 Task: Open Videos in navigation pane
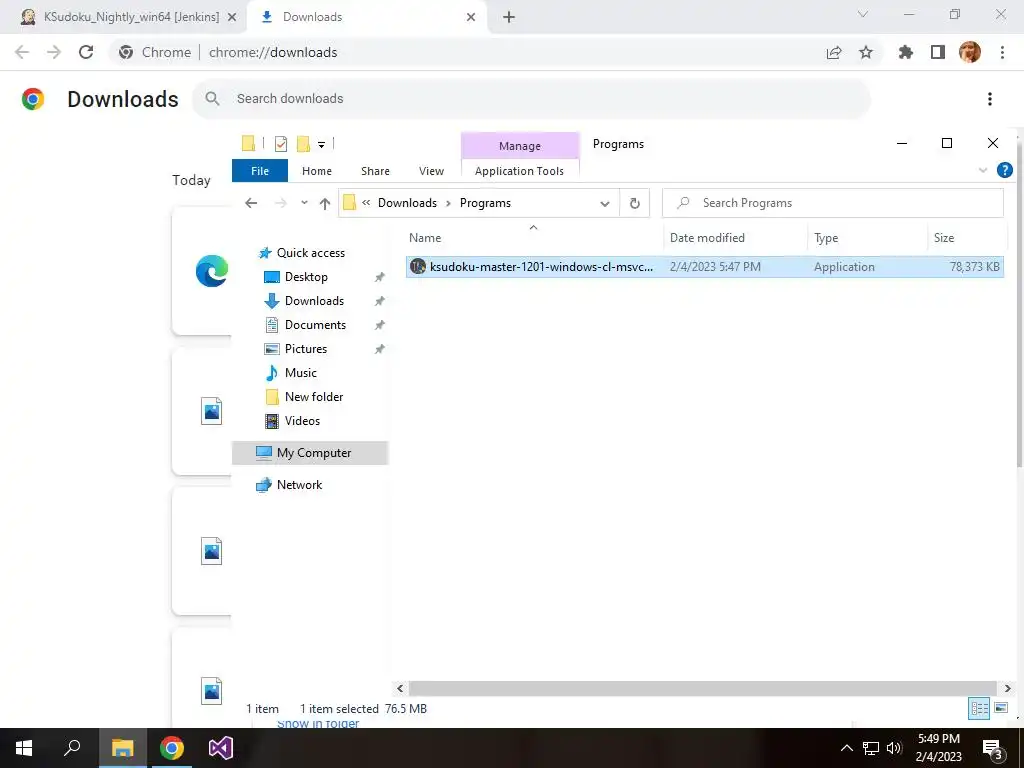point(302,421)
